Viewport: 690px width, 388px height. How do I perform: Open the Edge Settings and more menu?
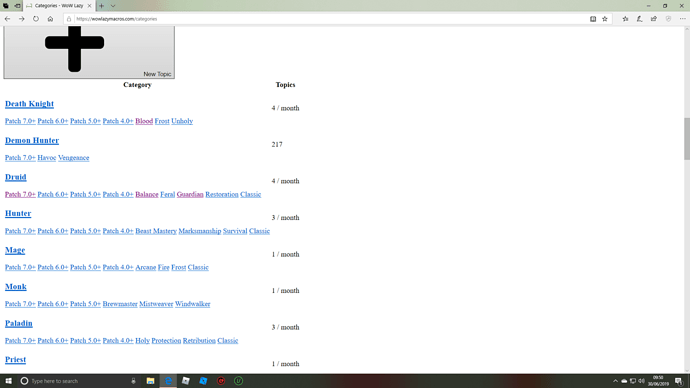point(683,19)
